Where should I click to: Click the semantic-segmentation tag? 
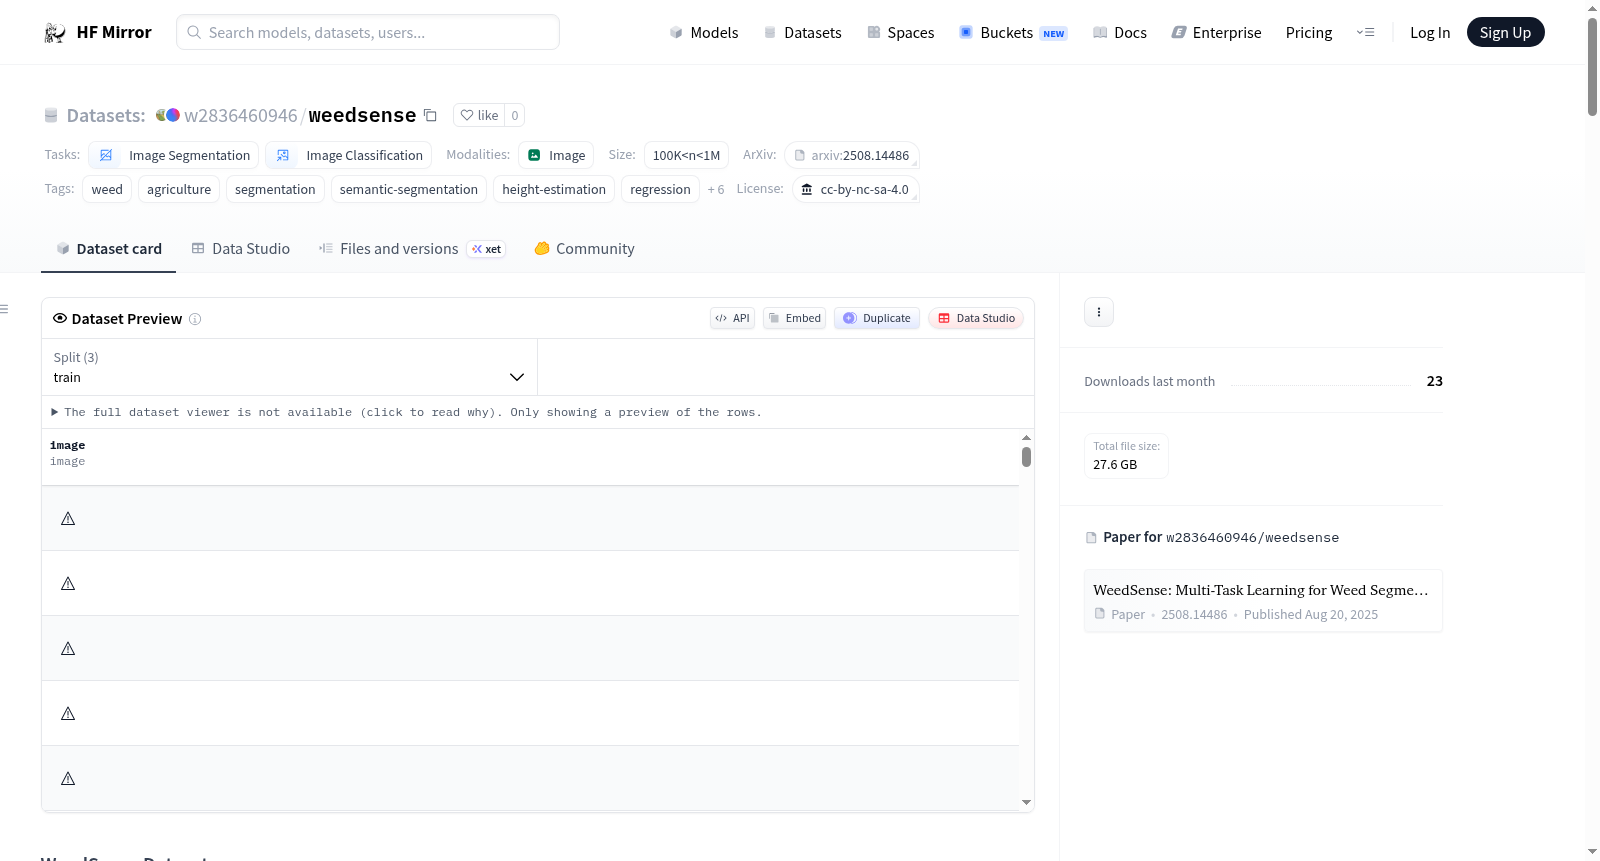409,189
